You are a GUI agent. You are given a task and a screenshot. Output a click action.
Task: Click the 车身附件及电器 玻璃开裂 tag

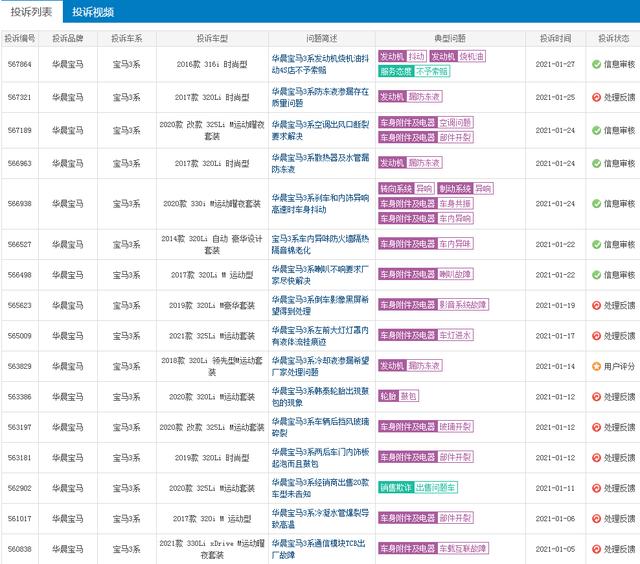click(426, 427)
